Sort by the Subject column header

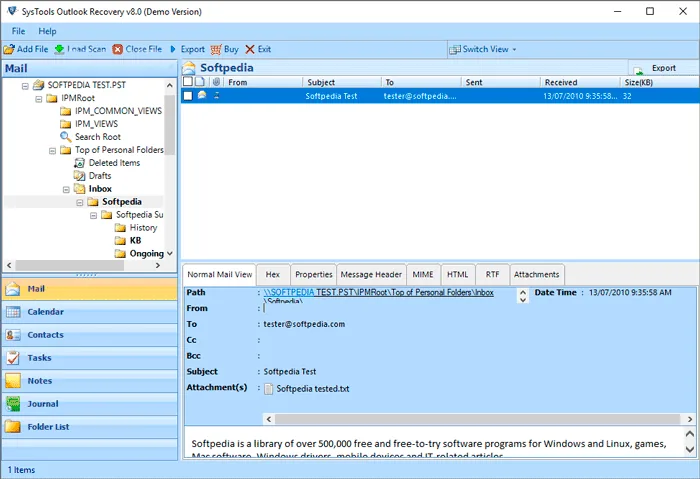point(342,82)
